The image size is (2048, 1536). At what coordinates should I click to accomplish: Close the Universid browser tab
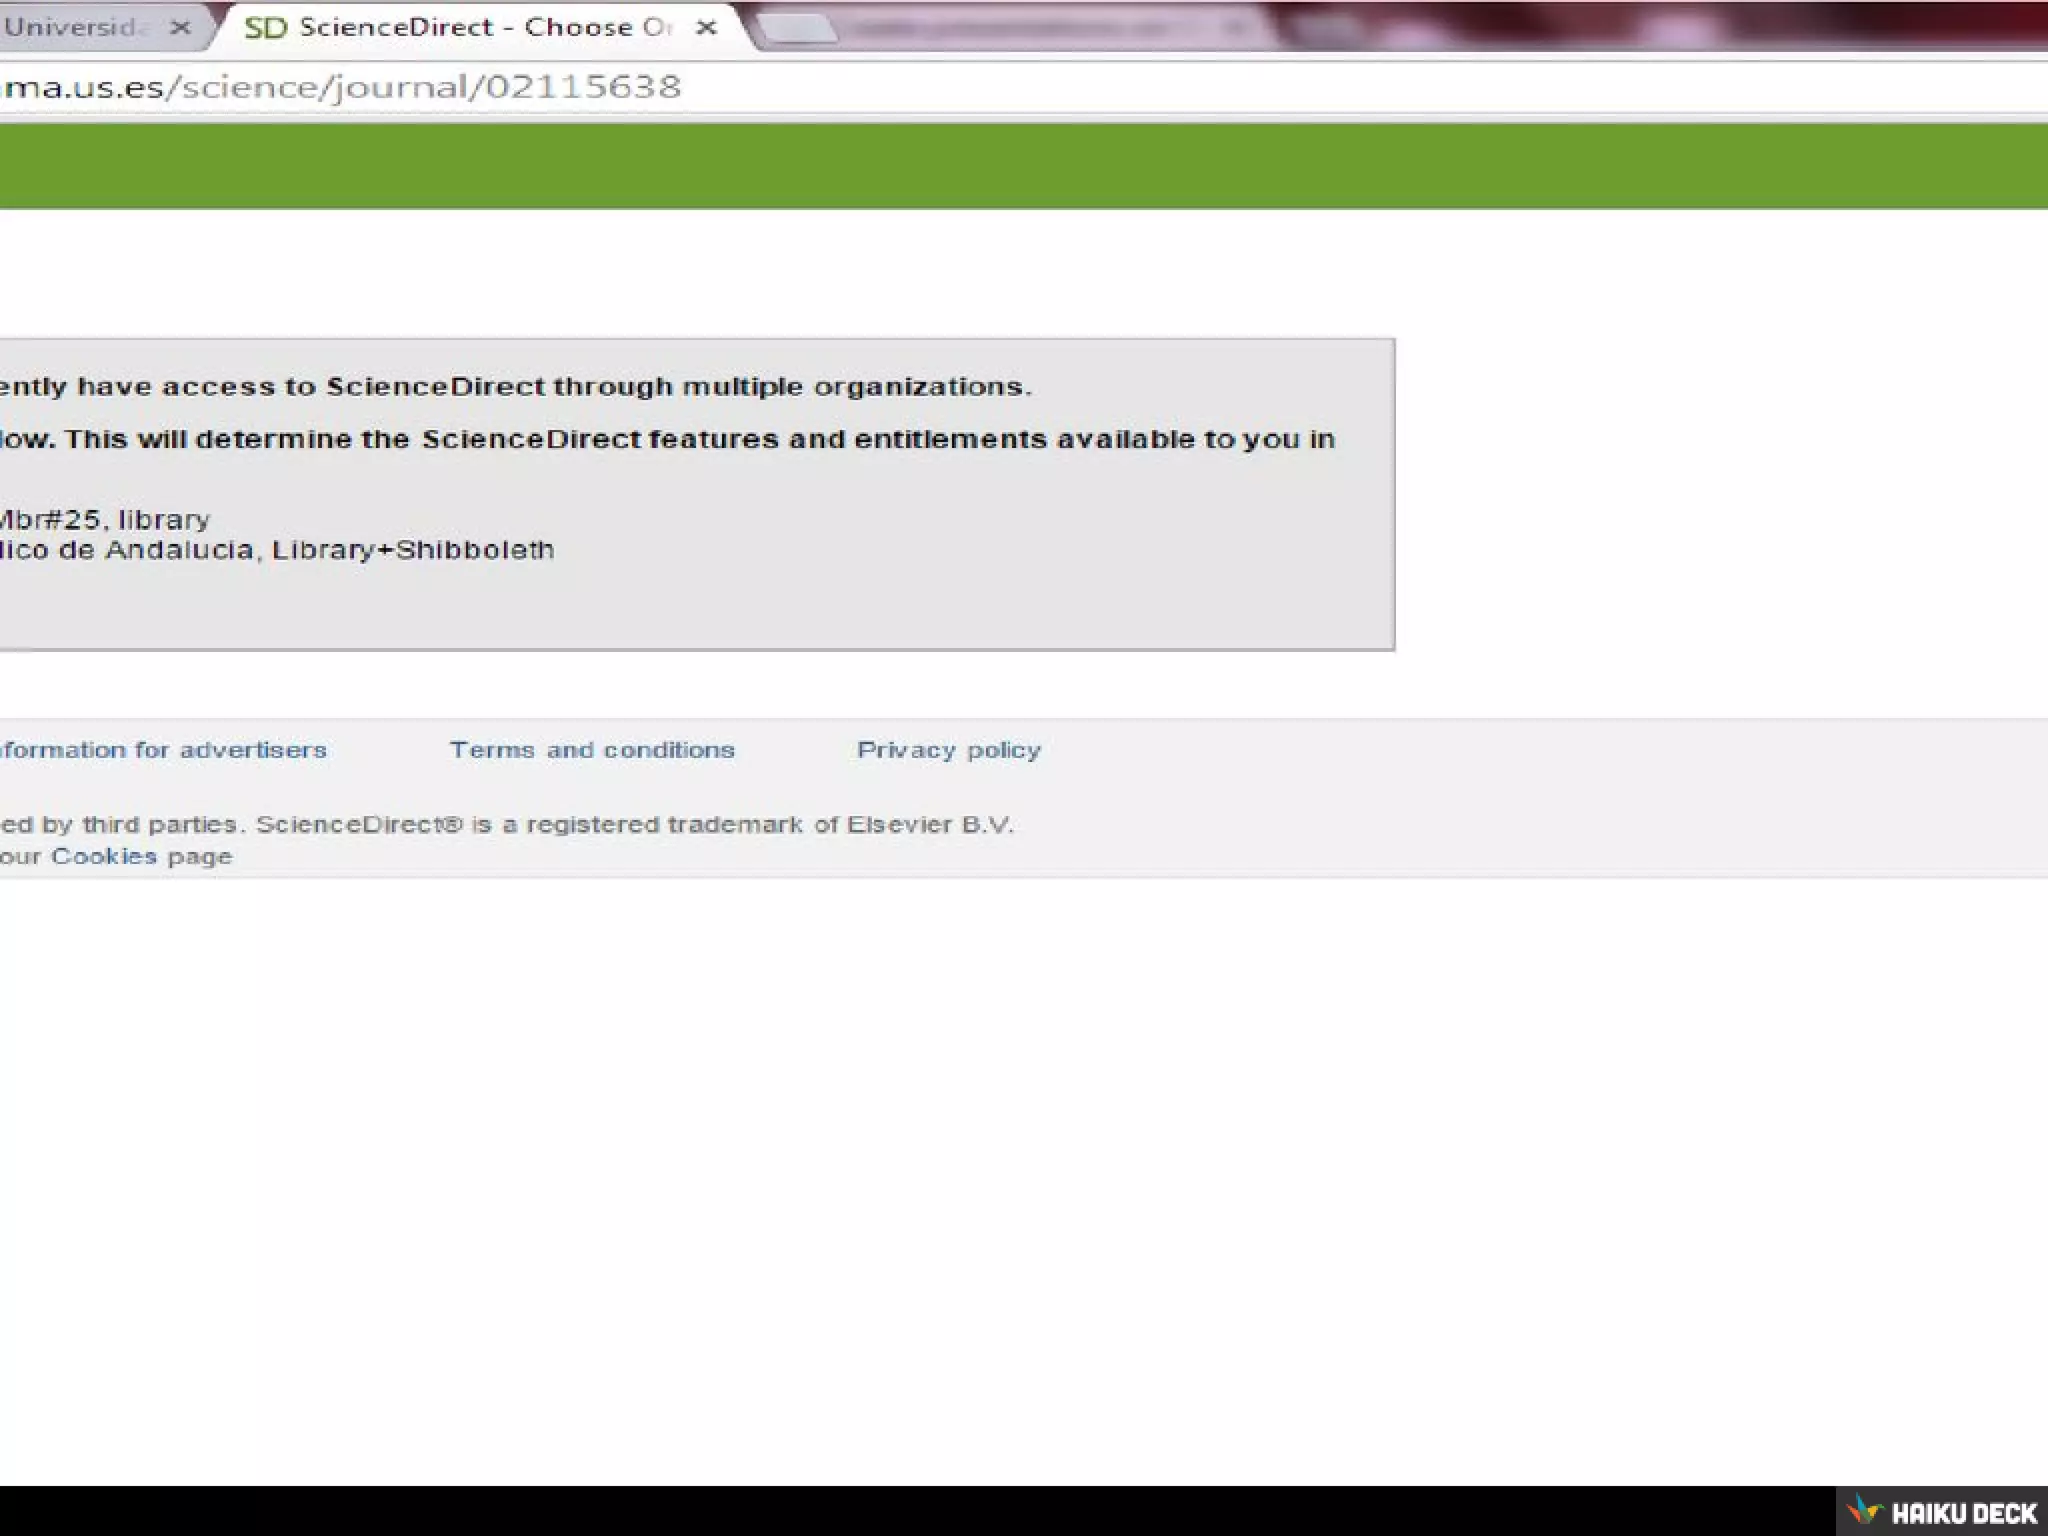[x=180, y=28]
